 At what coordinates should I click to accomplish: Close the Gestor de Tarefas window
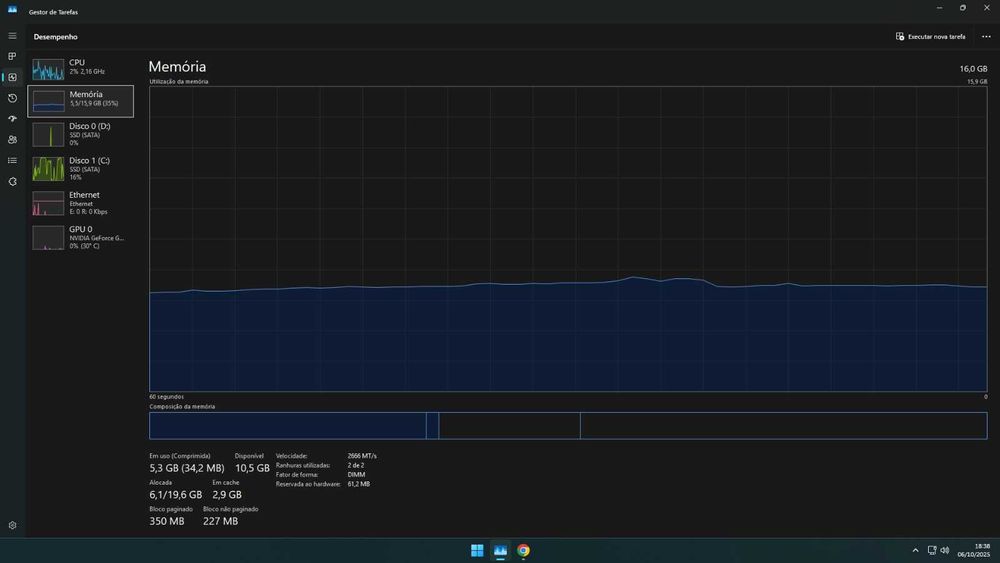click(x=987, y=8)
